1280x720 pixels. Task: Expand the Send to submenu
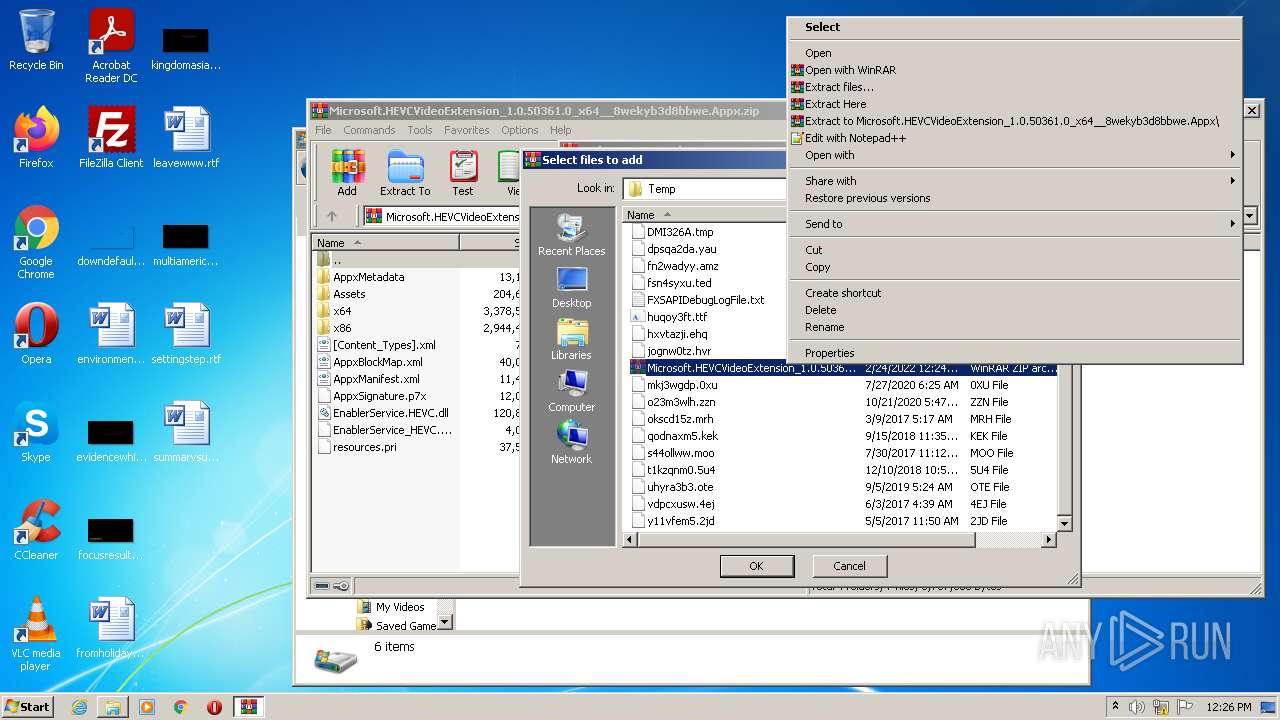(x=1014, y=224)
